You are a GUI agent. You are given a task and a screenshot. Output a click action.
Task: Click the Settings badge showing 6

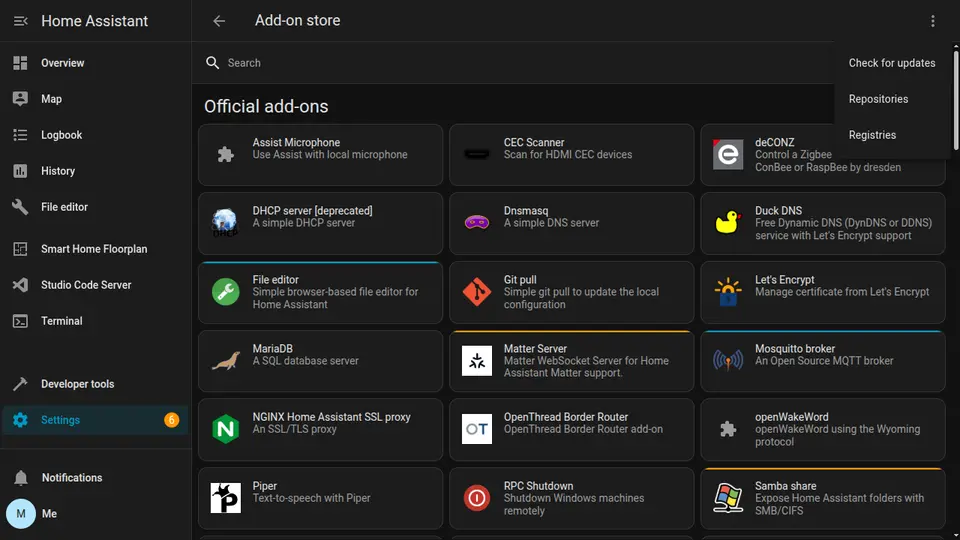click(171, 420)
